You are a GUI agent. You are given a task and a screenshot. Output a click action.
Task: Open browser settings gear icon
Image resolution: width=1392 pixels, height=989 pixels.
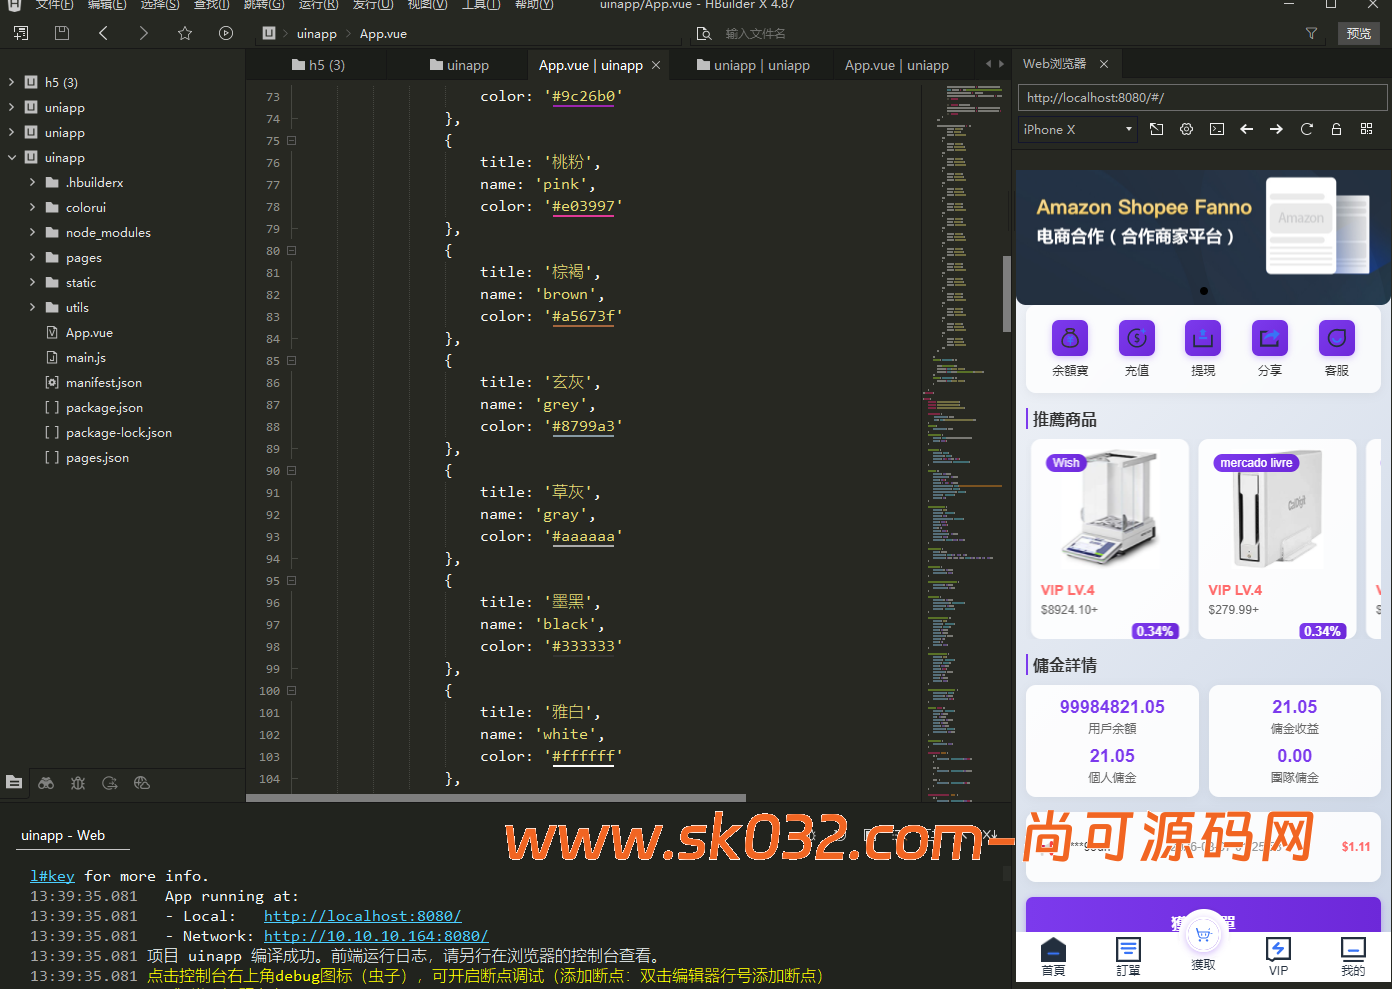[x=1186, y=129]
